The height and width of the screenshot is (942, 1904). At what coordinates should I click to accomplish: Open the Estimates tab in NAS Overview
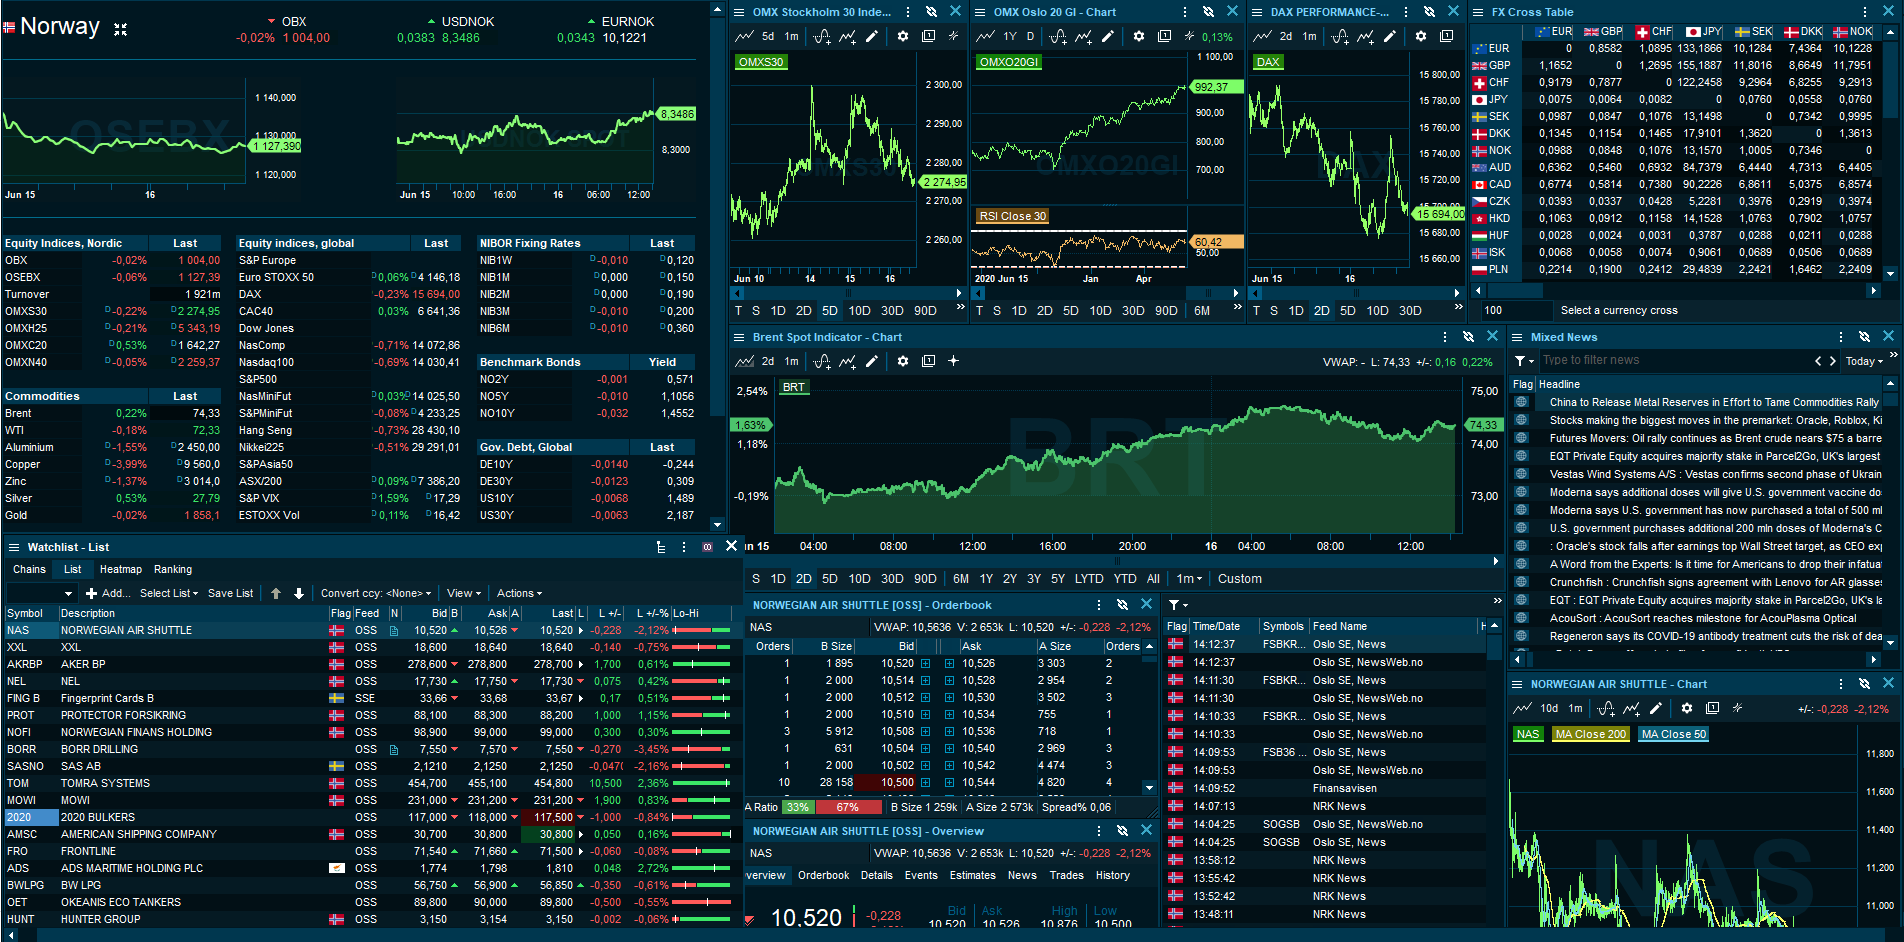[973, 875]
